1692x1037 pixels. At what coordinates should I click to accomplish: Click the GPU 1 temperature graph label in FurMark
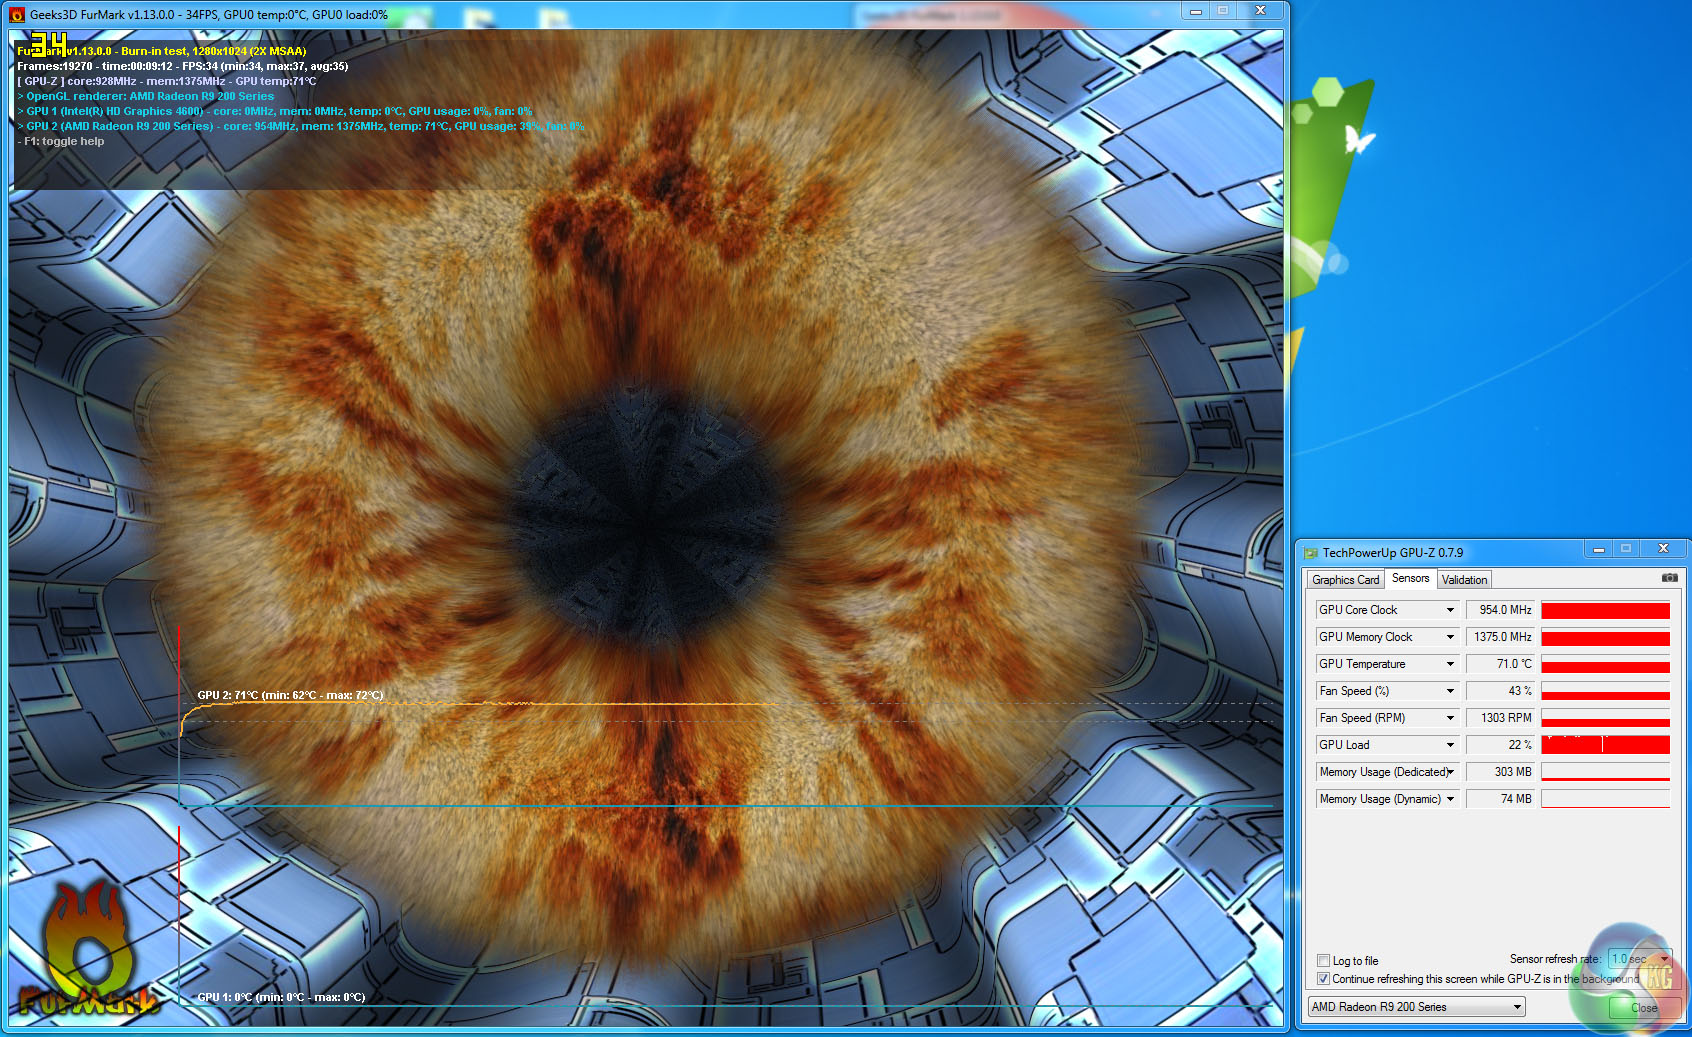(x=281, y=997)
